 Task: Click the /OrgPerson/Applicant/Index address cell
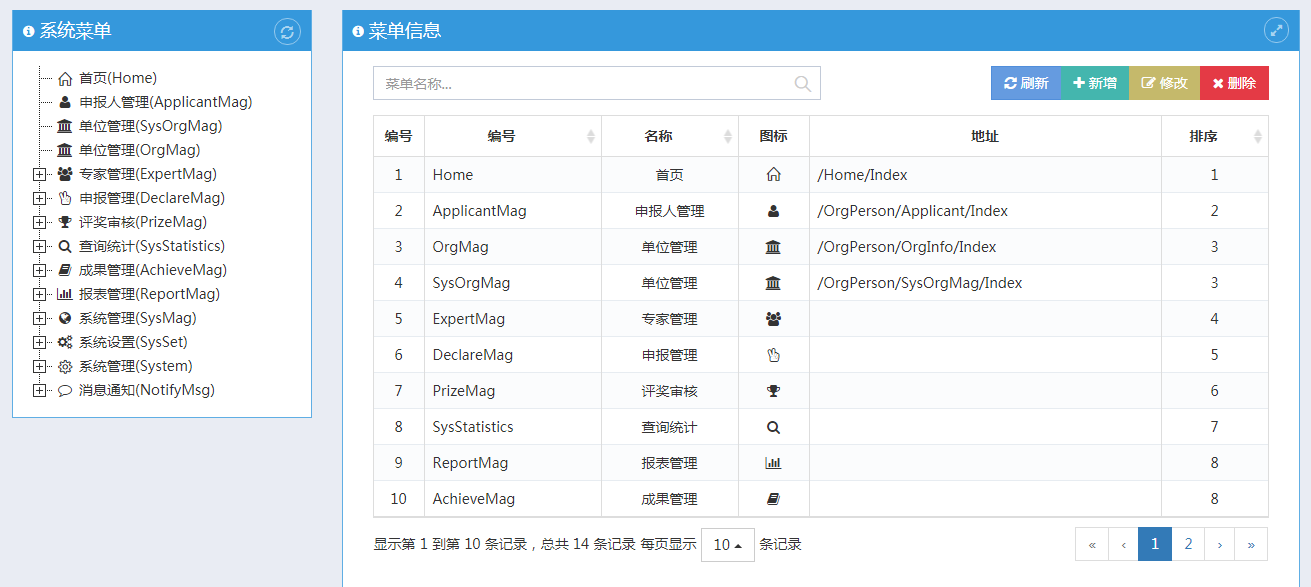point(985,211)
